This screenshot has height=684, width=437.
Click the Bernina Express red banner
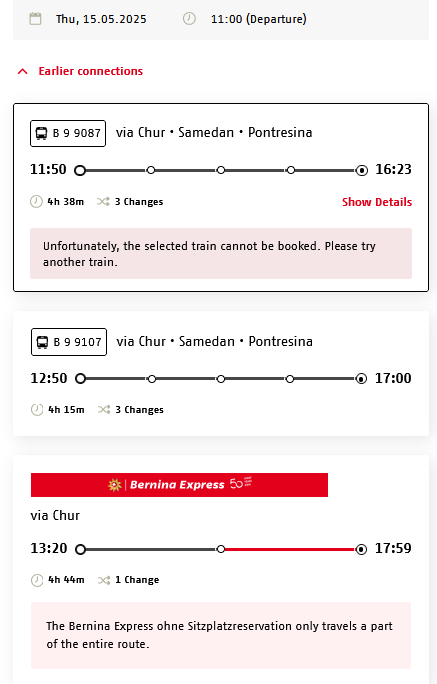[179, 485]
